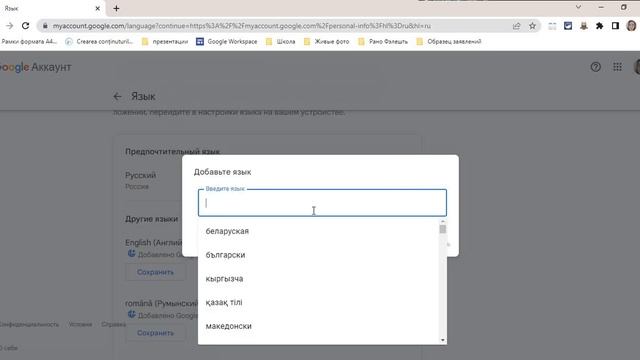
Task: Open the extensions puzzle icon
Action: (x=599, y=26)
